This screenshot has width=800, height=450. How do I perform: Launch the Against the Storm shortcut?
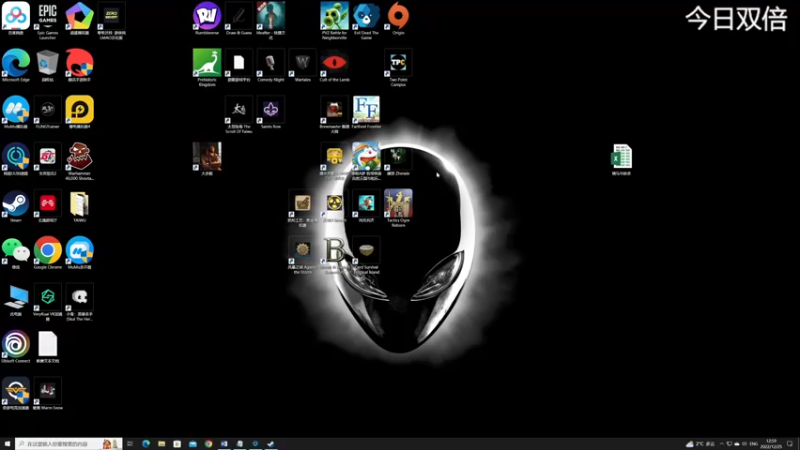(303, 255)
